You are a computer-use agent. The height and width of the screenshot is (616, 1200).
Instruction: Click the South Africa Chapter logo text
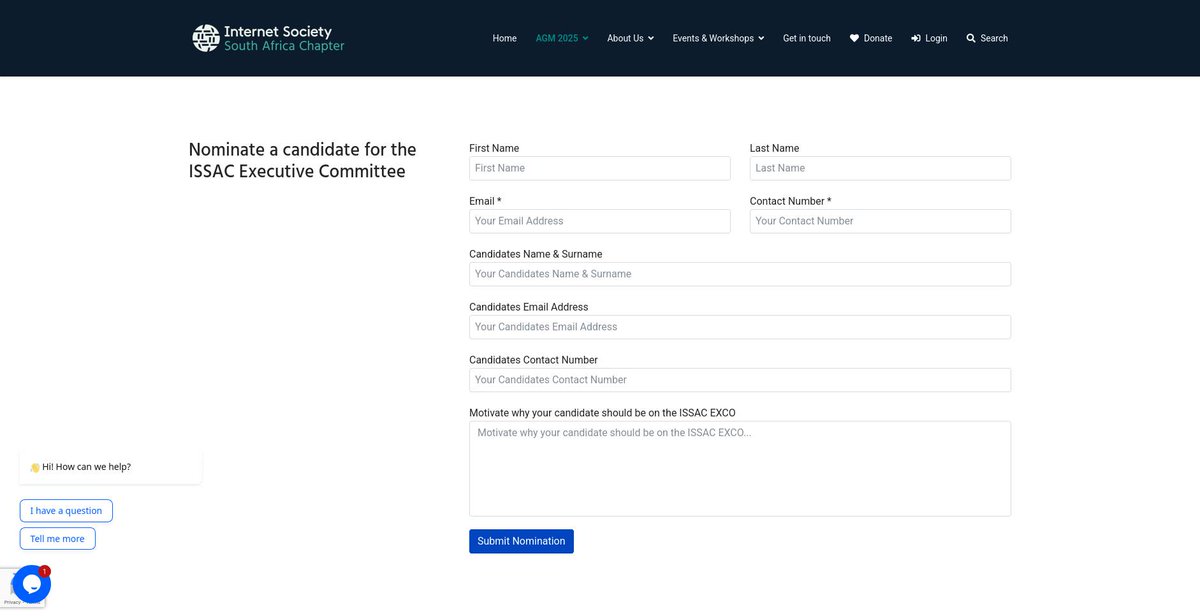click(x=284, y=46)
